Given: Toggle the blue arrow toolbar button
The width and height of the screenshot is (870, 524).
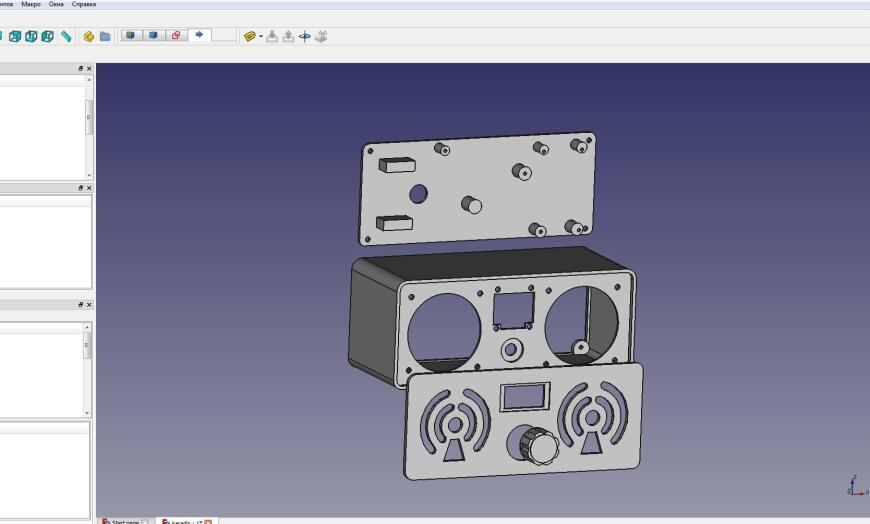Looking at the screenshot, I should click(199, 35).
